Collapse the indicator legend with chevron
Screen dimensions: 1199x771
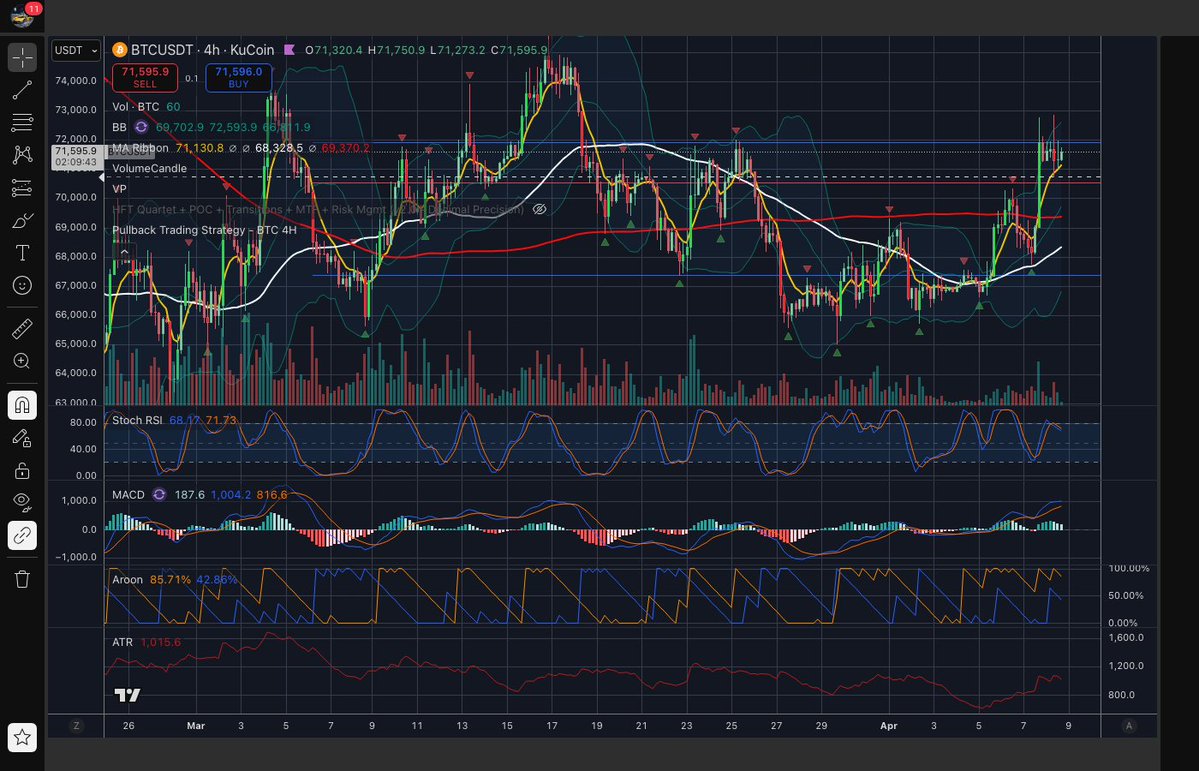click(125, 251)
